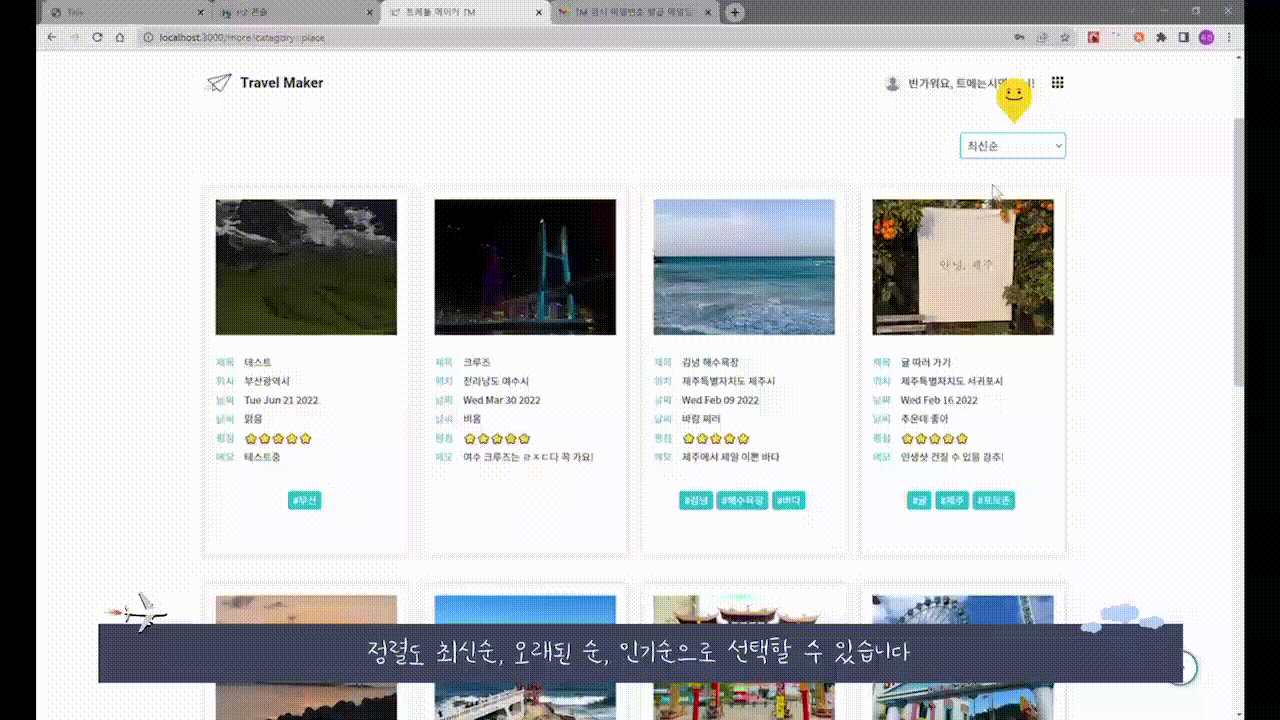Select the date Wed Feb 09 2022
The height and width of the screenshot is (720, 1280).
(720, 400)
